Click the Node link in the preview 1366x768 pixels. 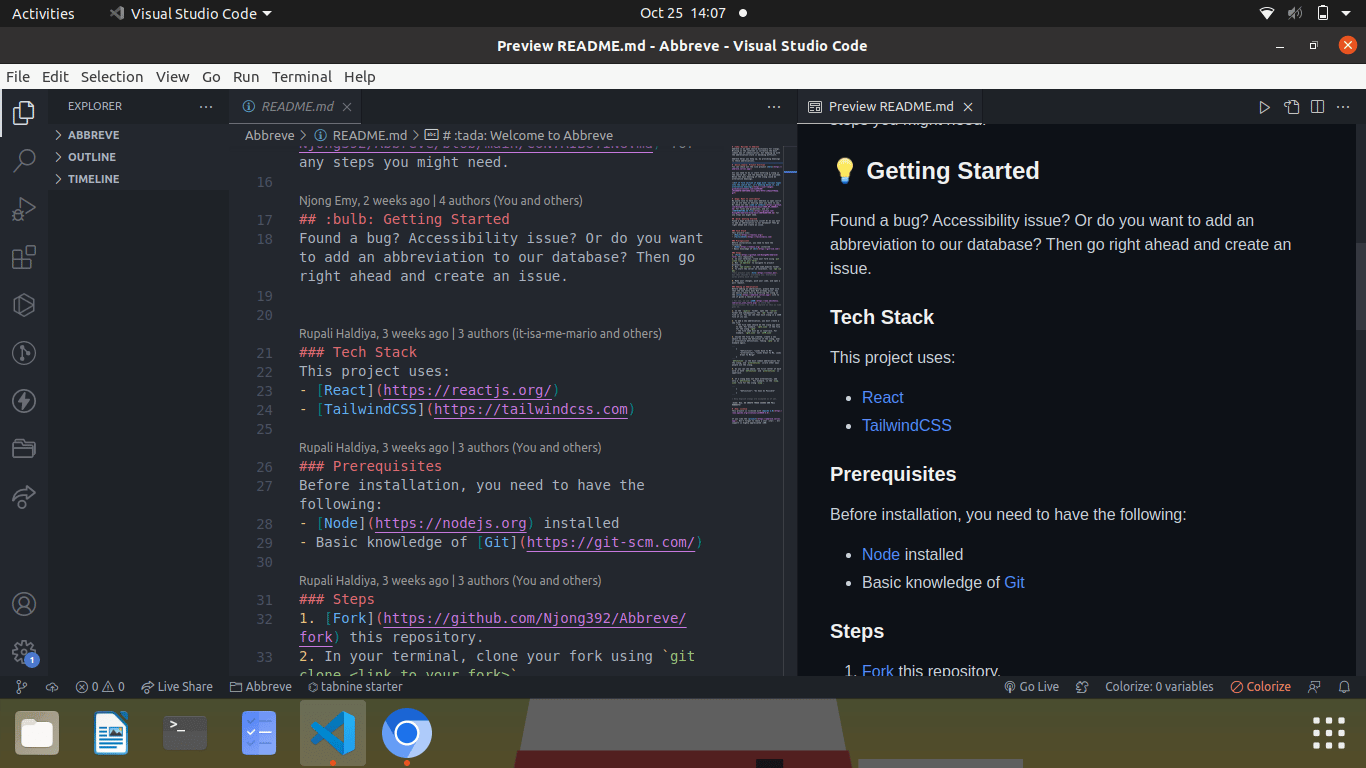click(x=881, y=555)
